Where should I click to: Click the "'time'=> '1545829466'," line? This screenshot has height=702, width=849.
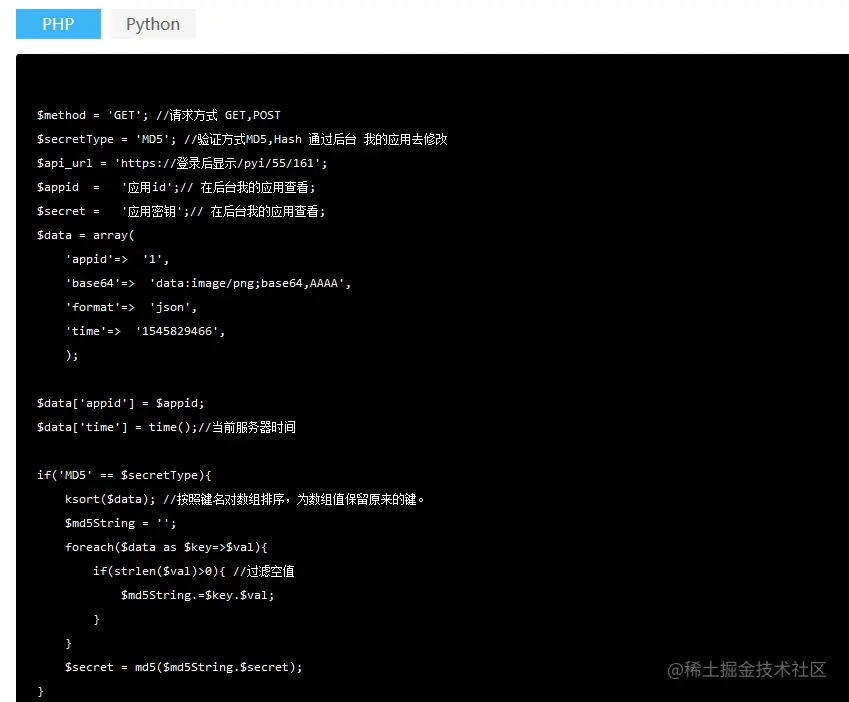(x=145, y=331)
